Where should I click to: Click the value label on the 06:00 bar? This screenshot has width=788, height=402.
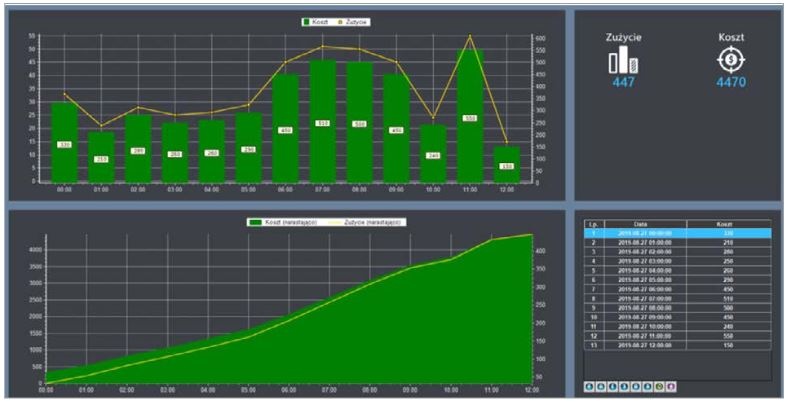click(x=285, y=130)
